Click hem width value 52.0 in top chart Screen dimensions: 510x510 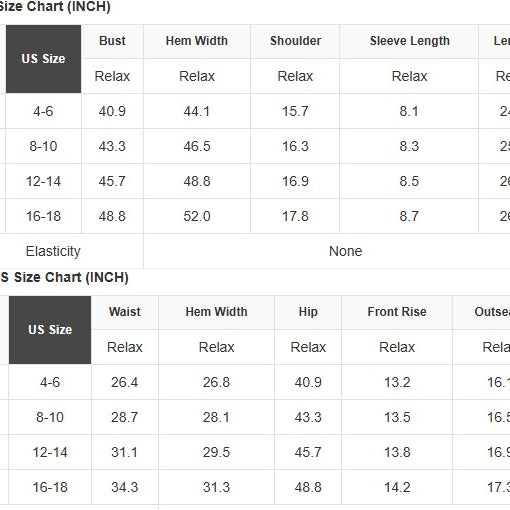tap(197, 216)
